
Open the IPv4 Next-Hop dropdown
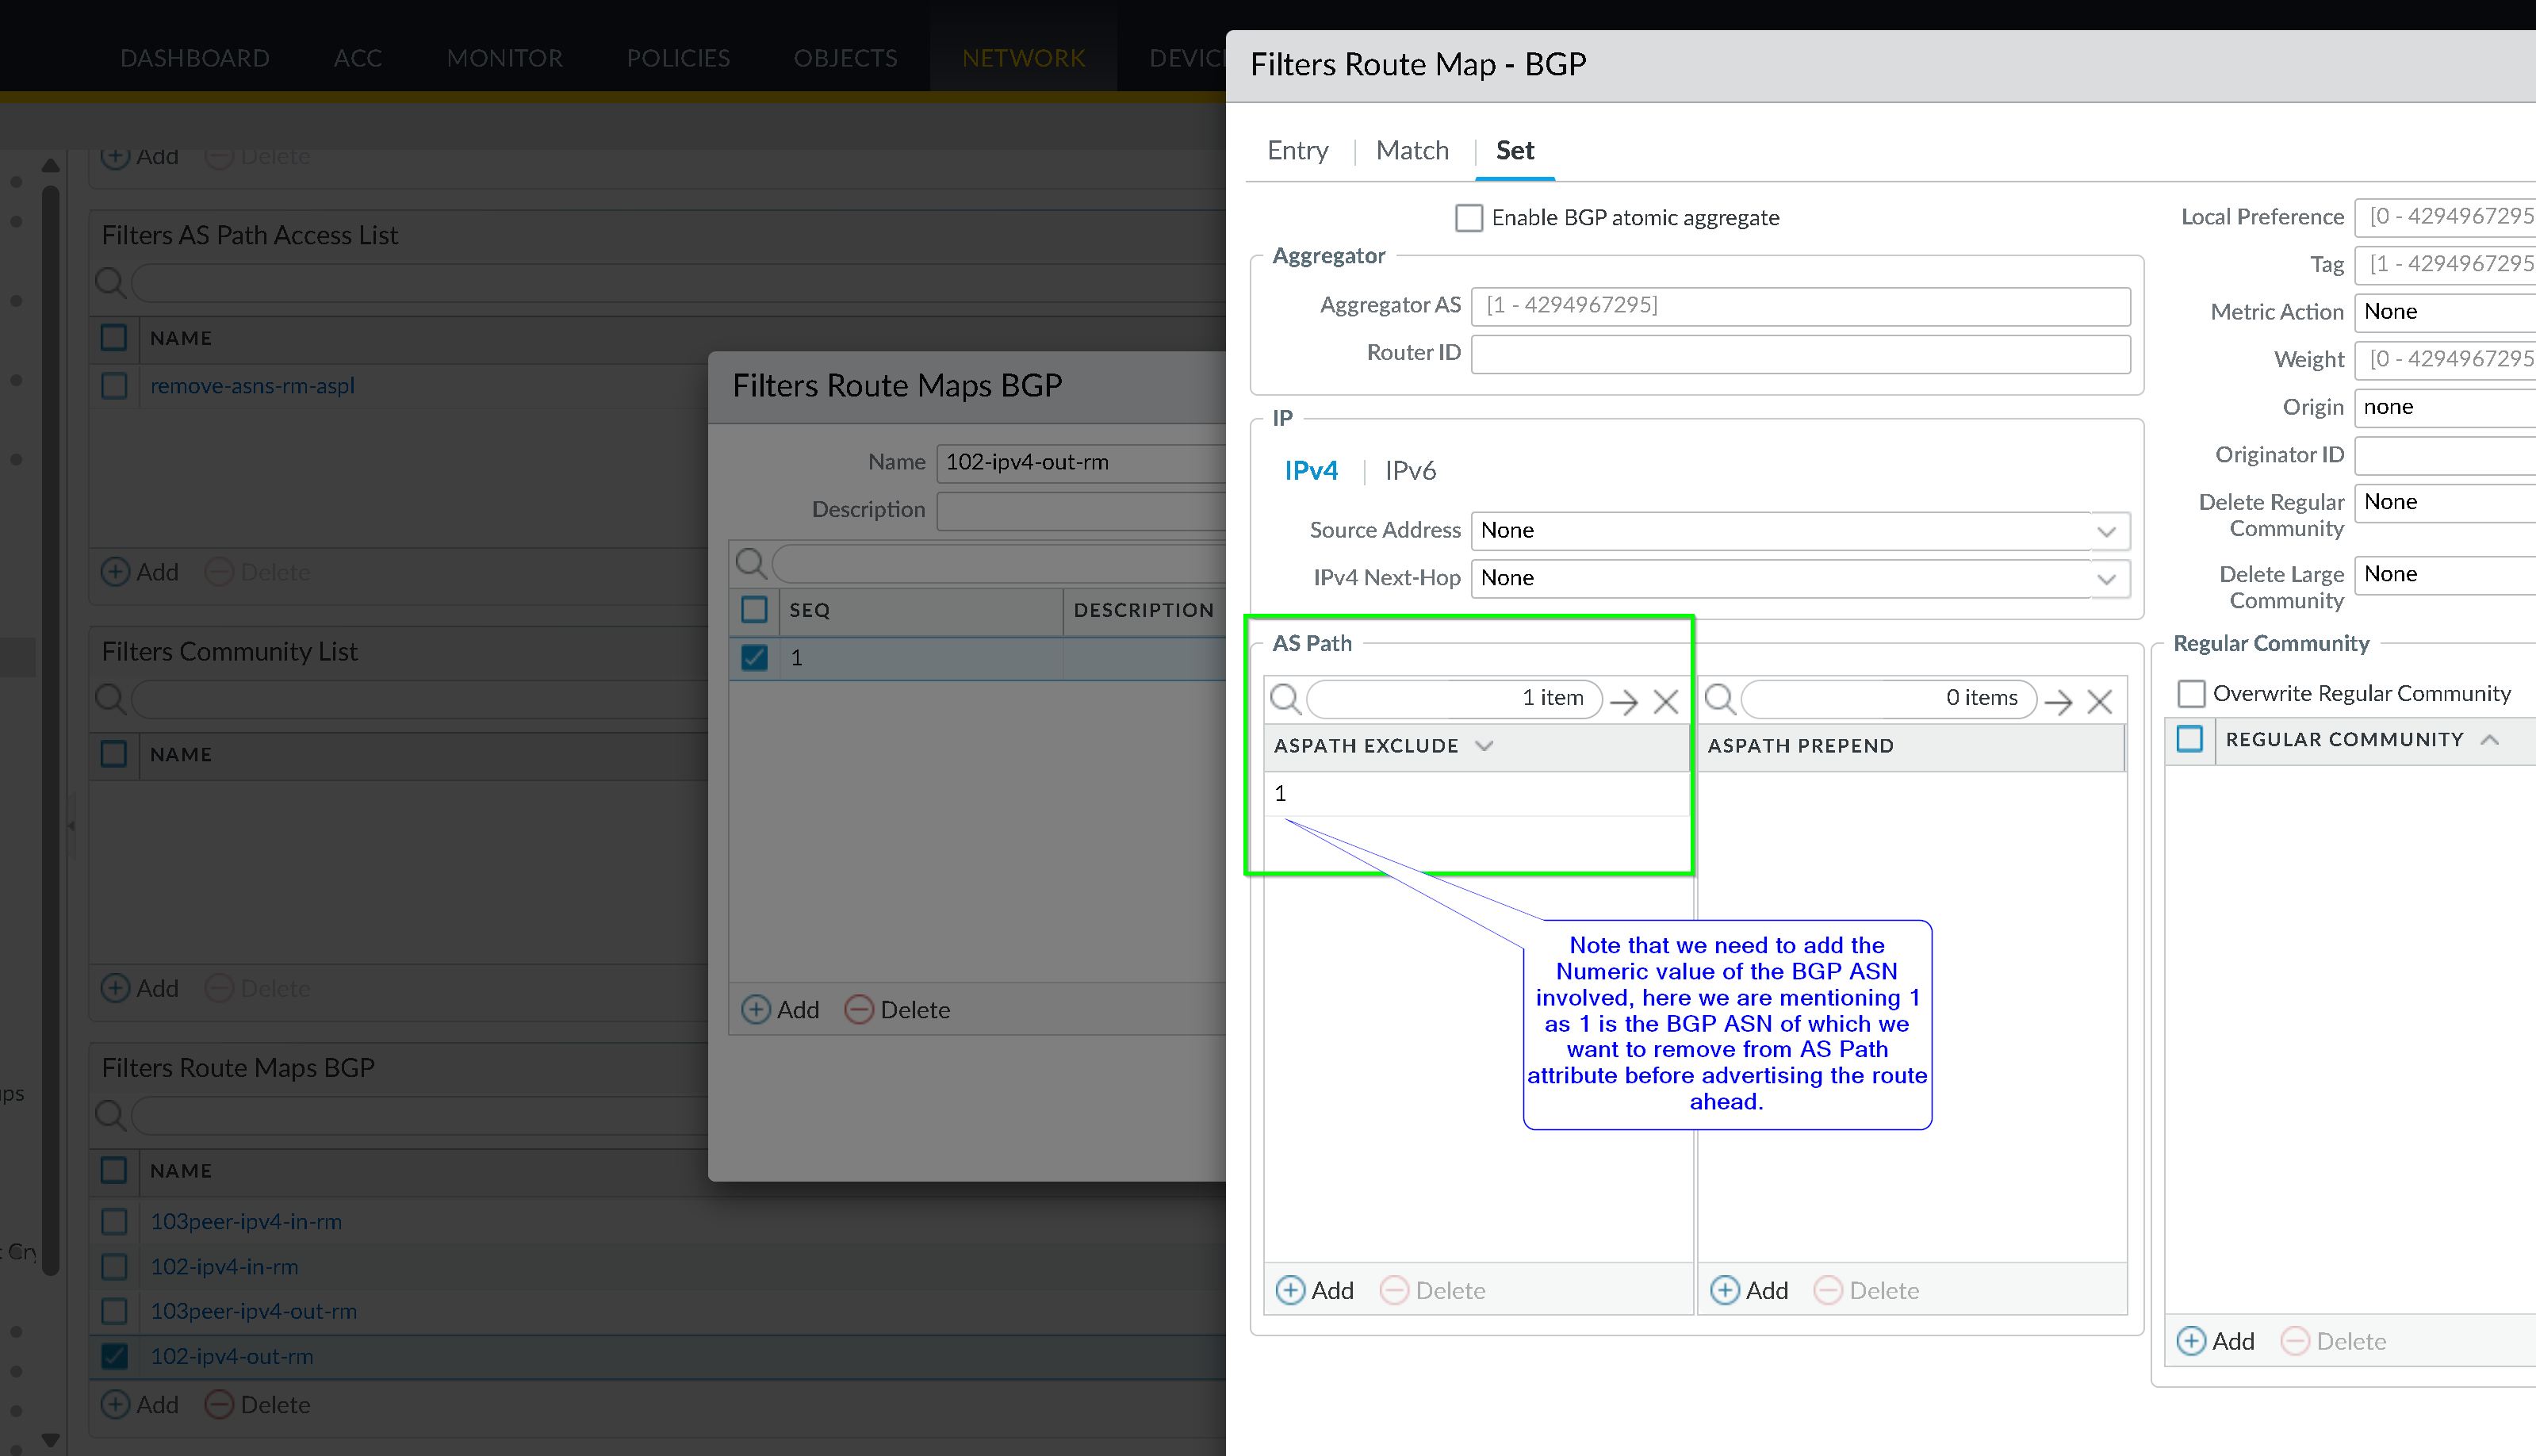pos(2106,578)
